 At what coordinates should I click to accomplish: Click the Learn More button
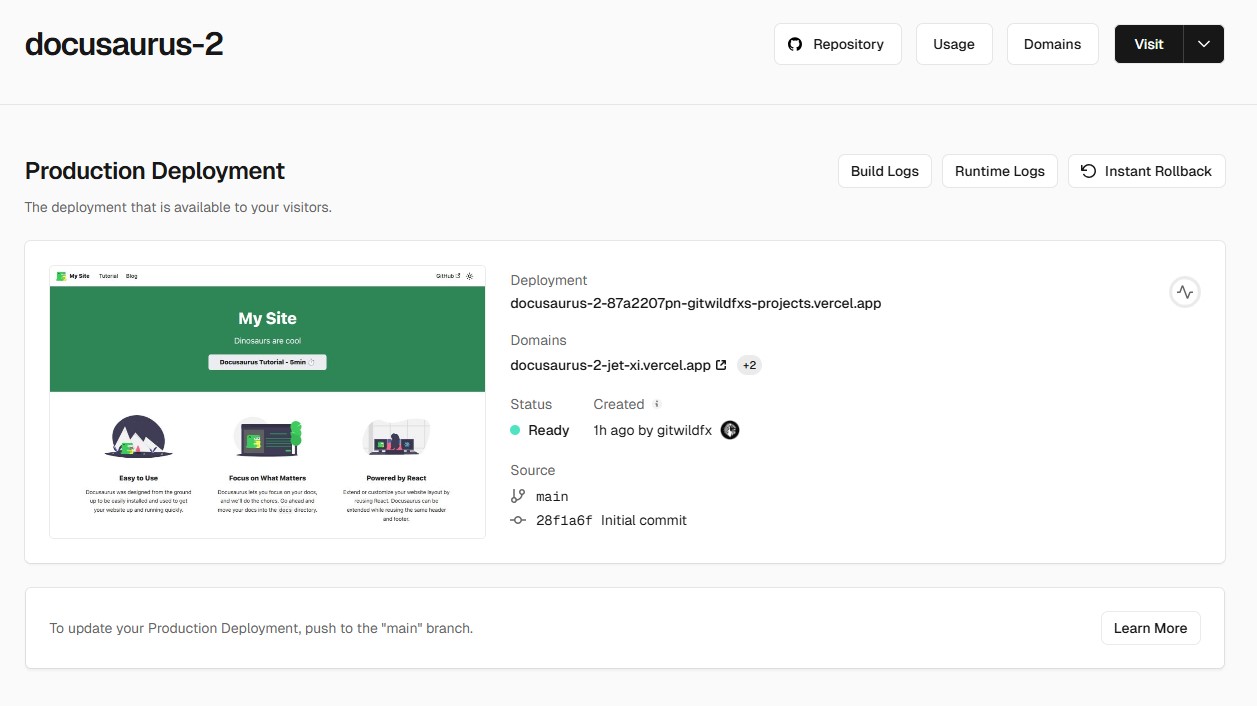[1150, 628]
